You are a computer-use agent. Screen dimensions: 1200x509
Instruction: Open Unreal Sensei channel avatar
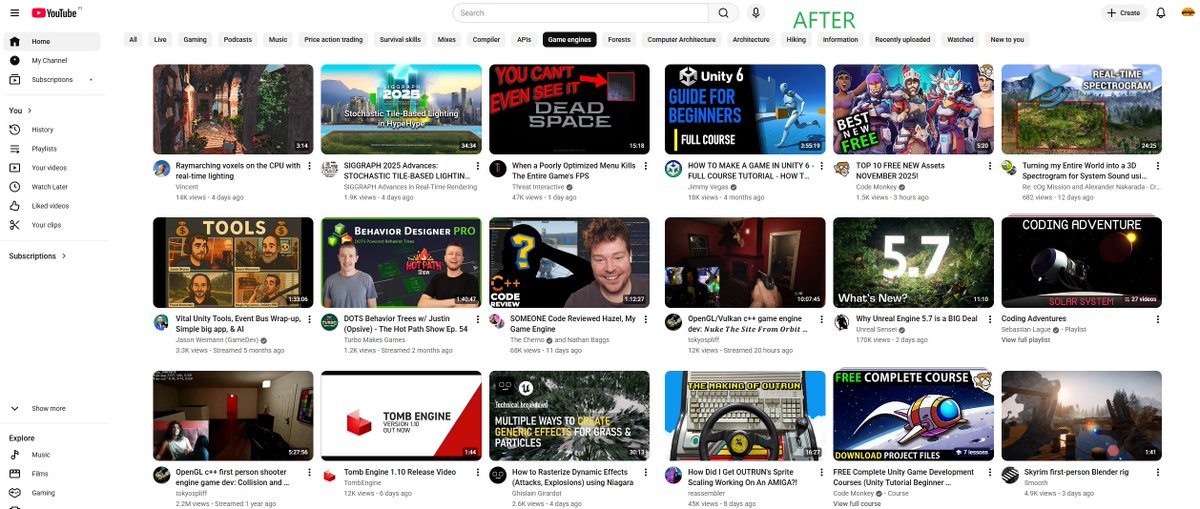click(x=841, y=321)
